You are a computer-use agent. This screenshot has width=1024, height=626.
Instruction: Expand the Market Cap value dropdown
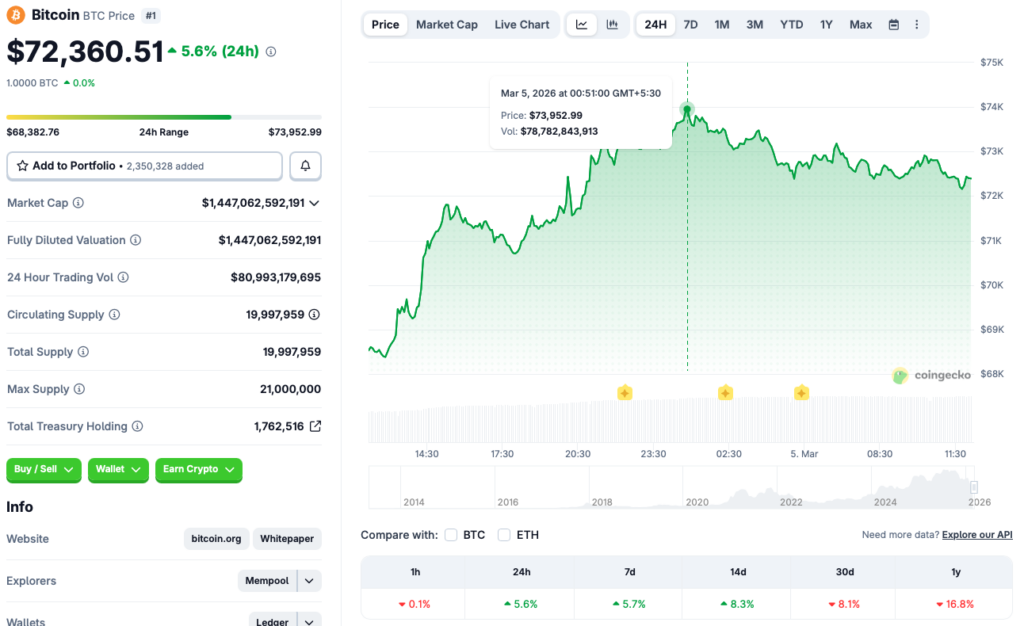pos(316,202)
